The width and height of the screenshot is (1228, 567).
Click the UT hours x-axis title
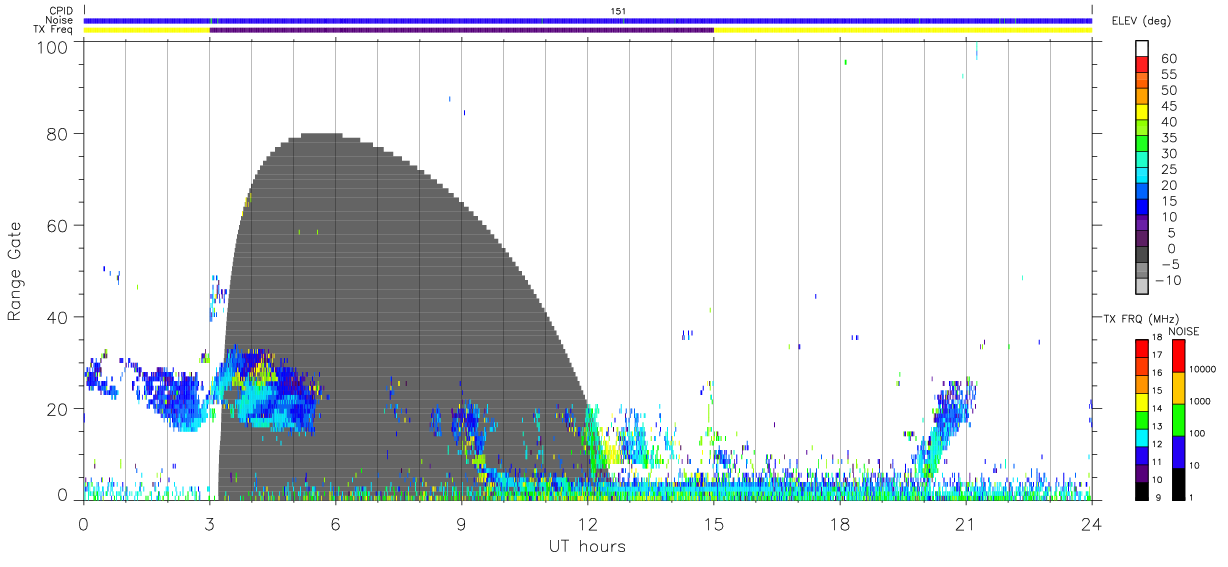[x=587, y=546]
